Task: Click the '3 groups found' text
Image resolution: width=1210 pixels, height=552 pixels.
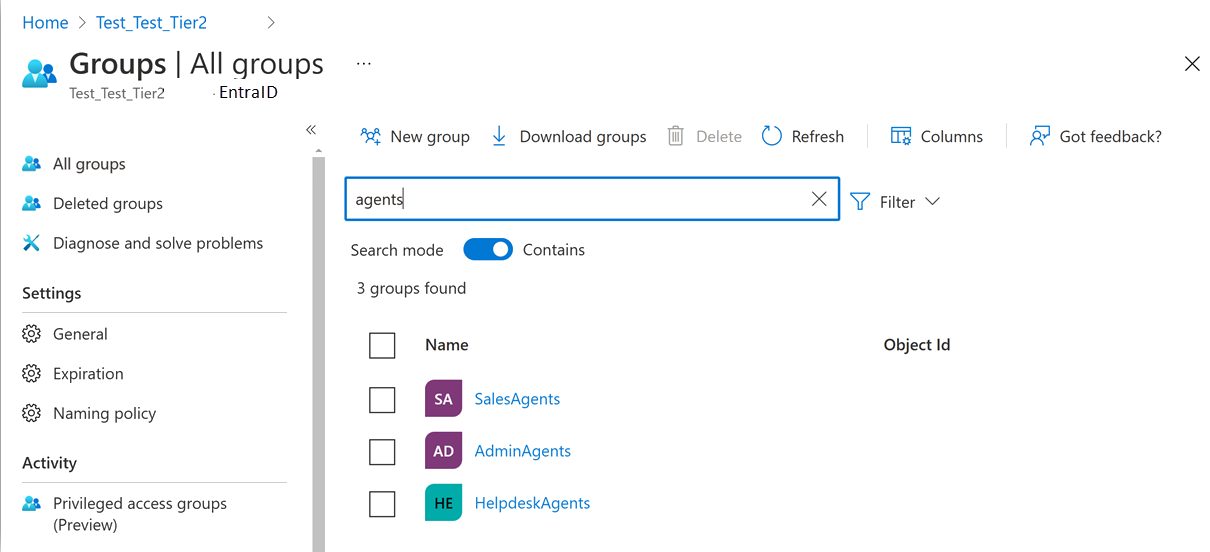Action: pos(411,288)
